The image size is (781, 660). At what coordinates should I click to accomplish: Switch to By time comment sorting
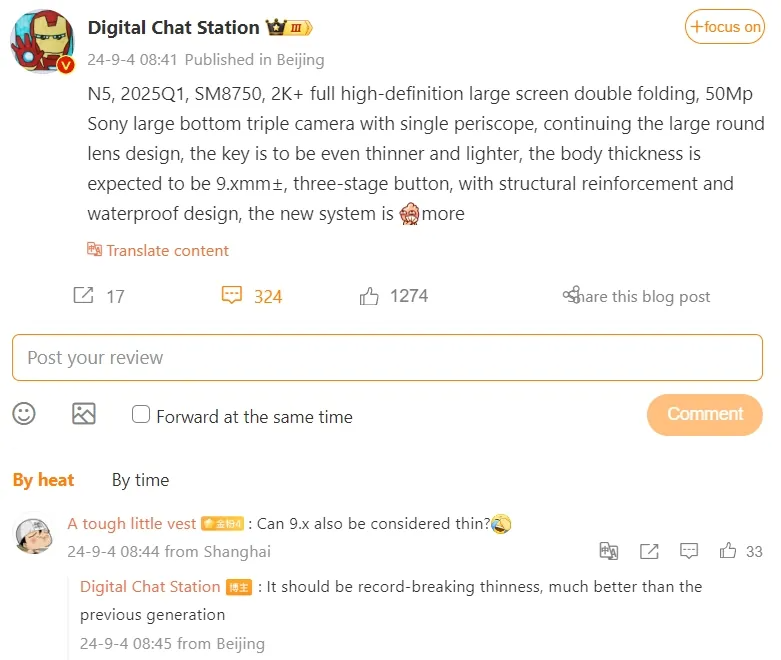(140, 480)
